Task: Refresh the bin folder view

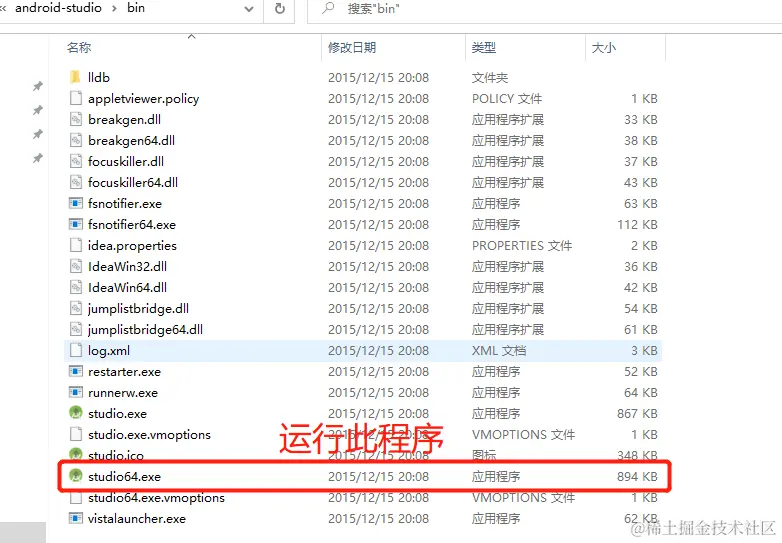Action: (x=280, y=8)
